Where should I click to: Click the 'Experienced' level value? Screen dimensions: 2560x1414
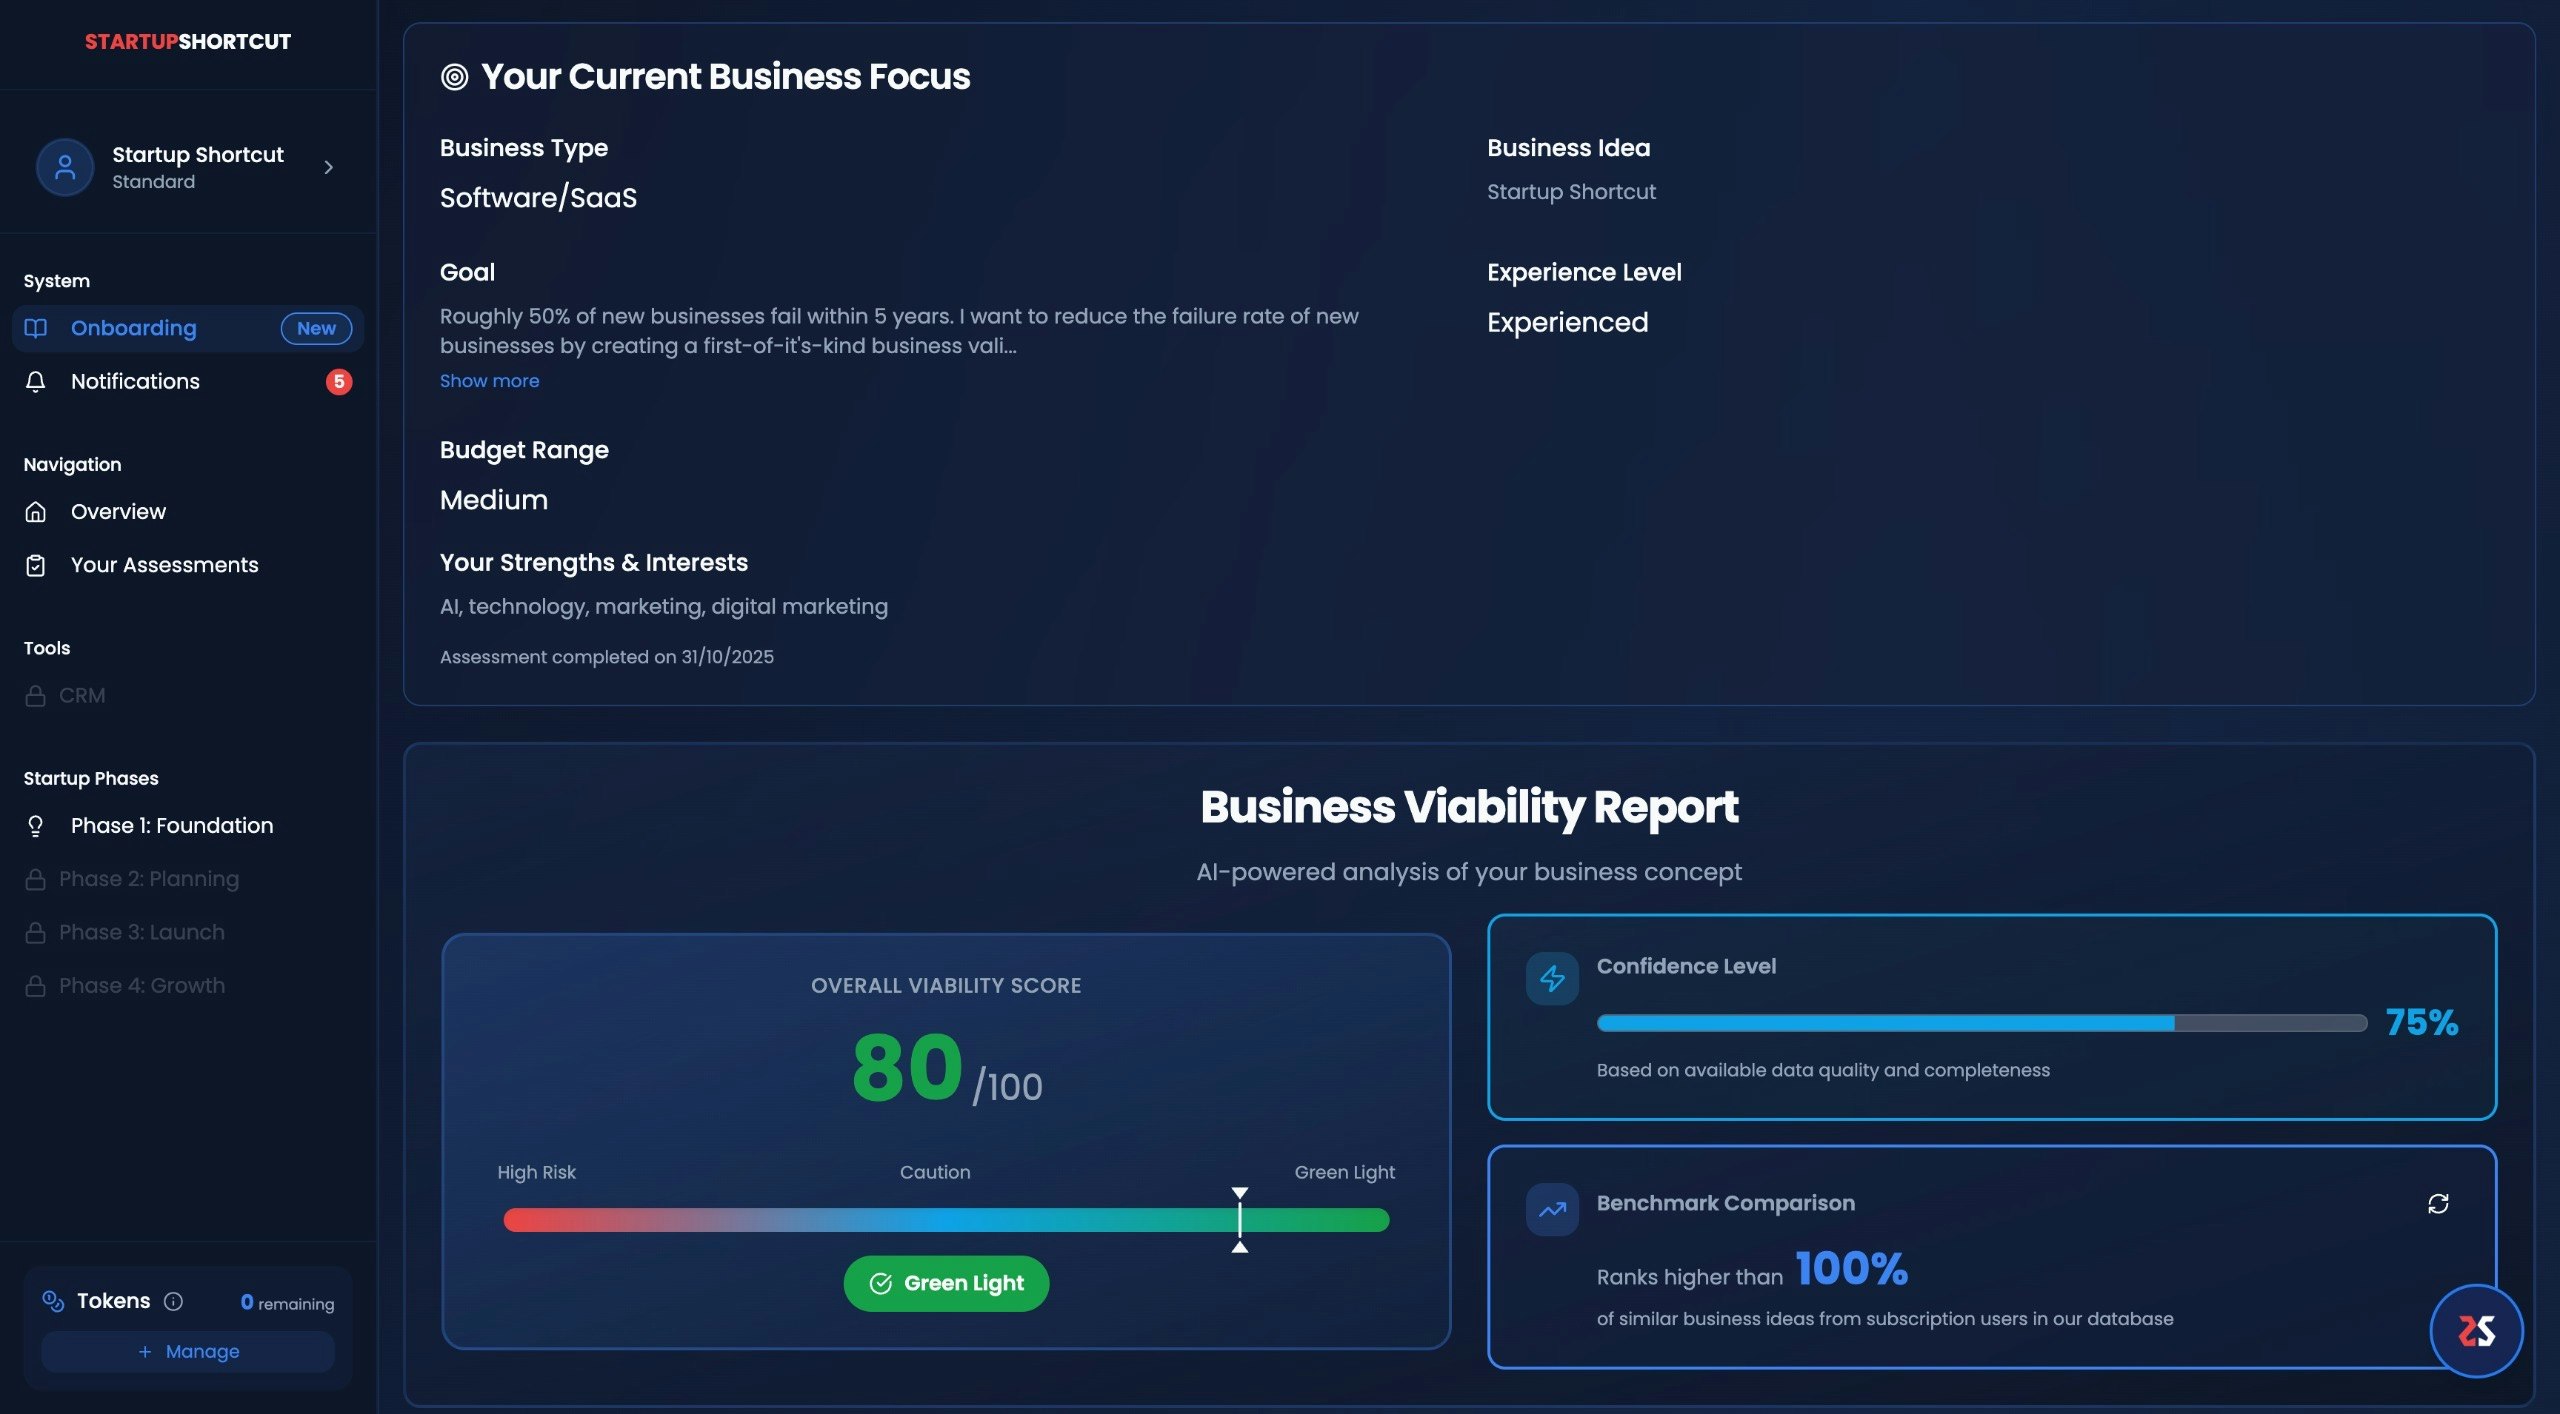tap(1567, 322)
